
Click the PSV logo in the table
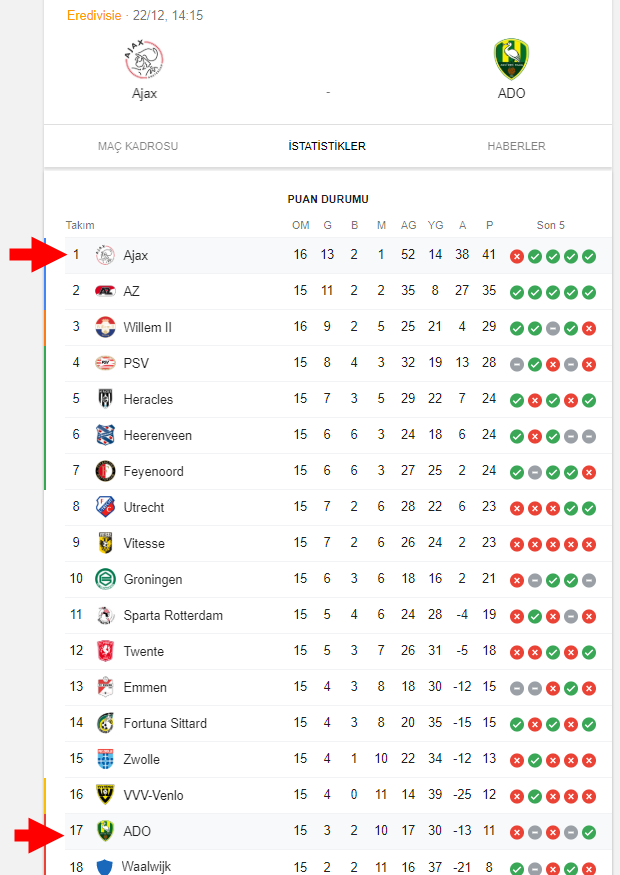pyautogui.click(x=105, y=363)
